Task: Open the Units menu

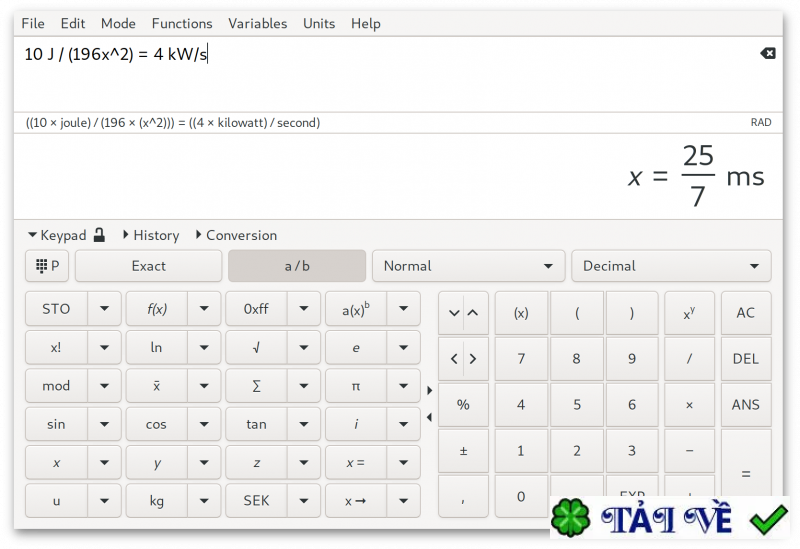Action: coord(319,23)
